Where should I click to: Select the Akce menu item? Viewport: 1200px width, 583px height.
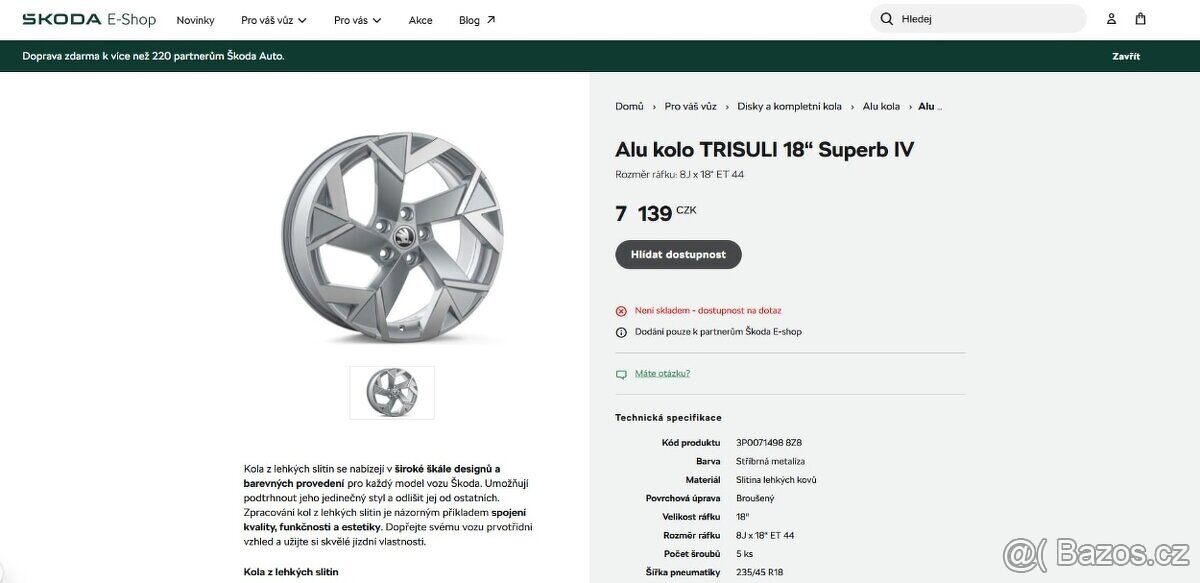pos(421,19)
